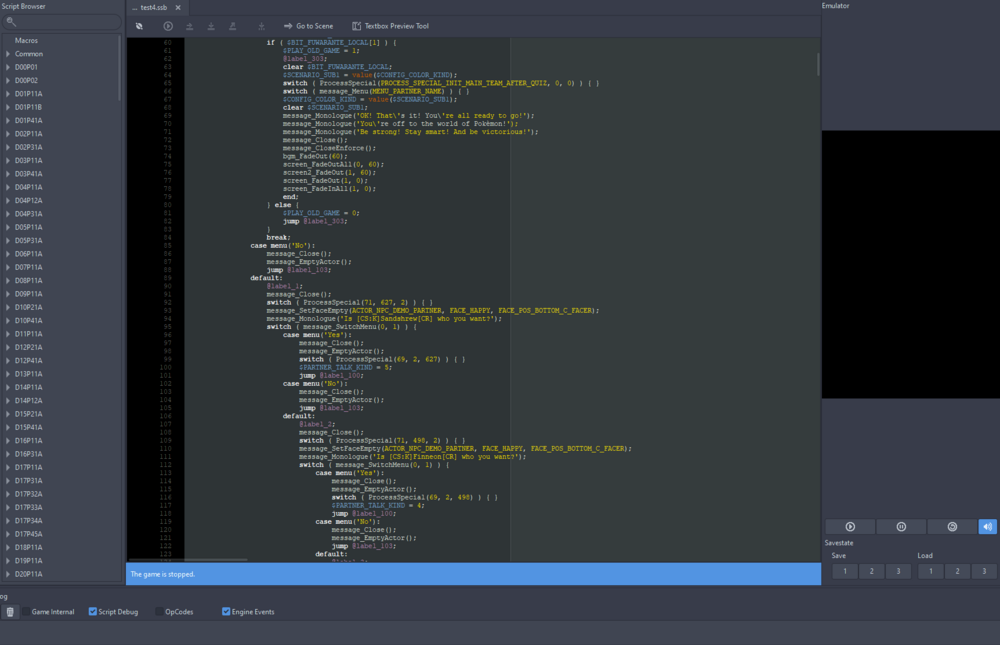Enable the Game Internal log checkbox

27,611
